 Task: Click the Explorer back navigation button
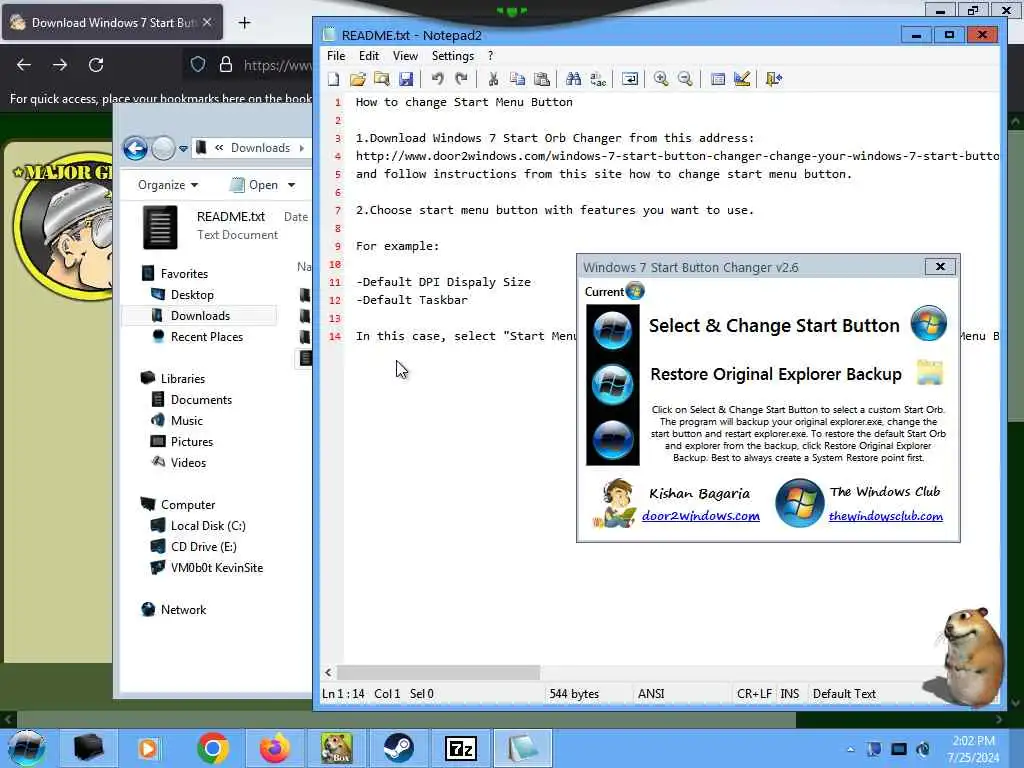tap(135, 149)
